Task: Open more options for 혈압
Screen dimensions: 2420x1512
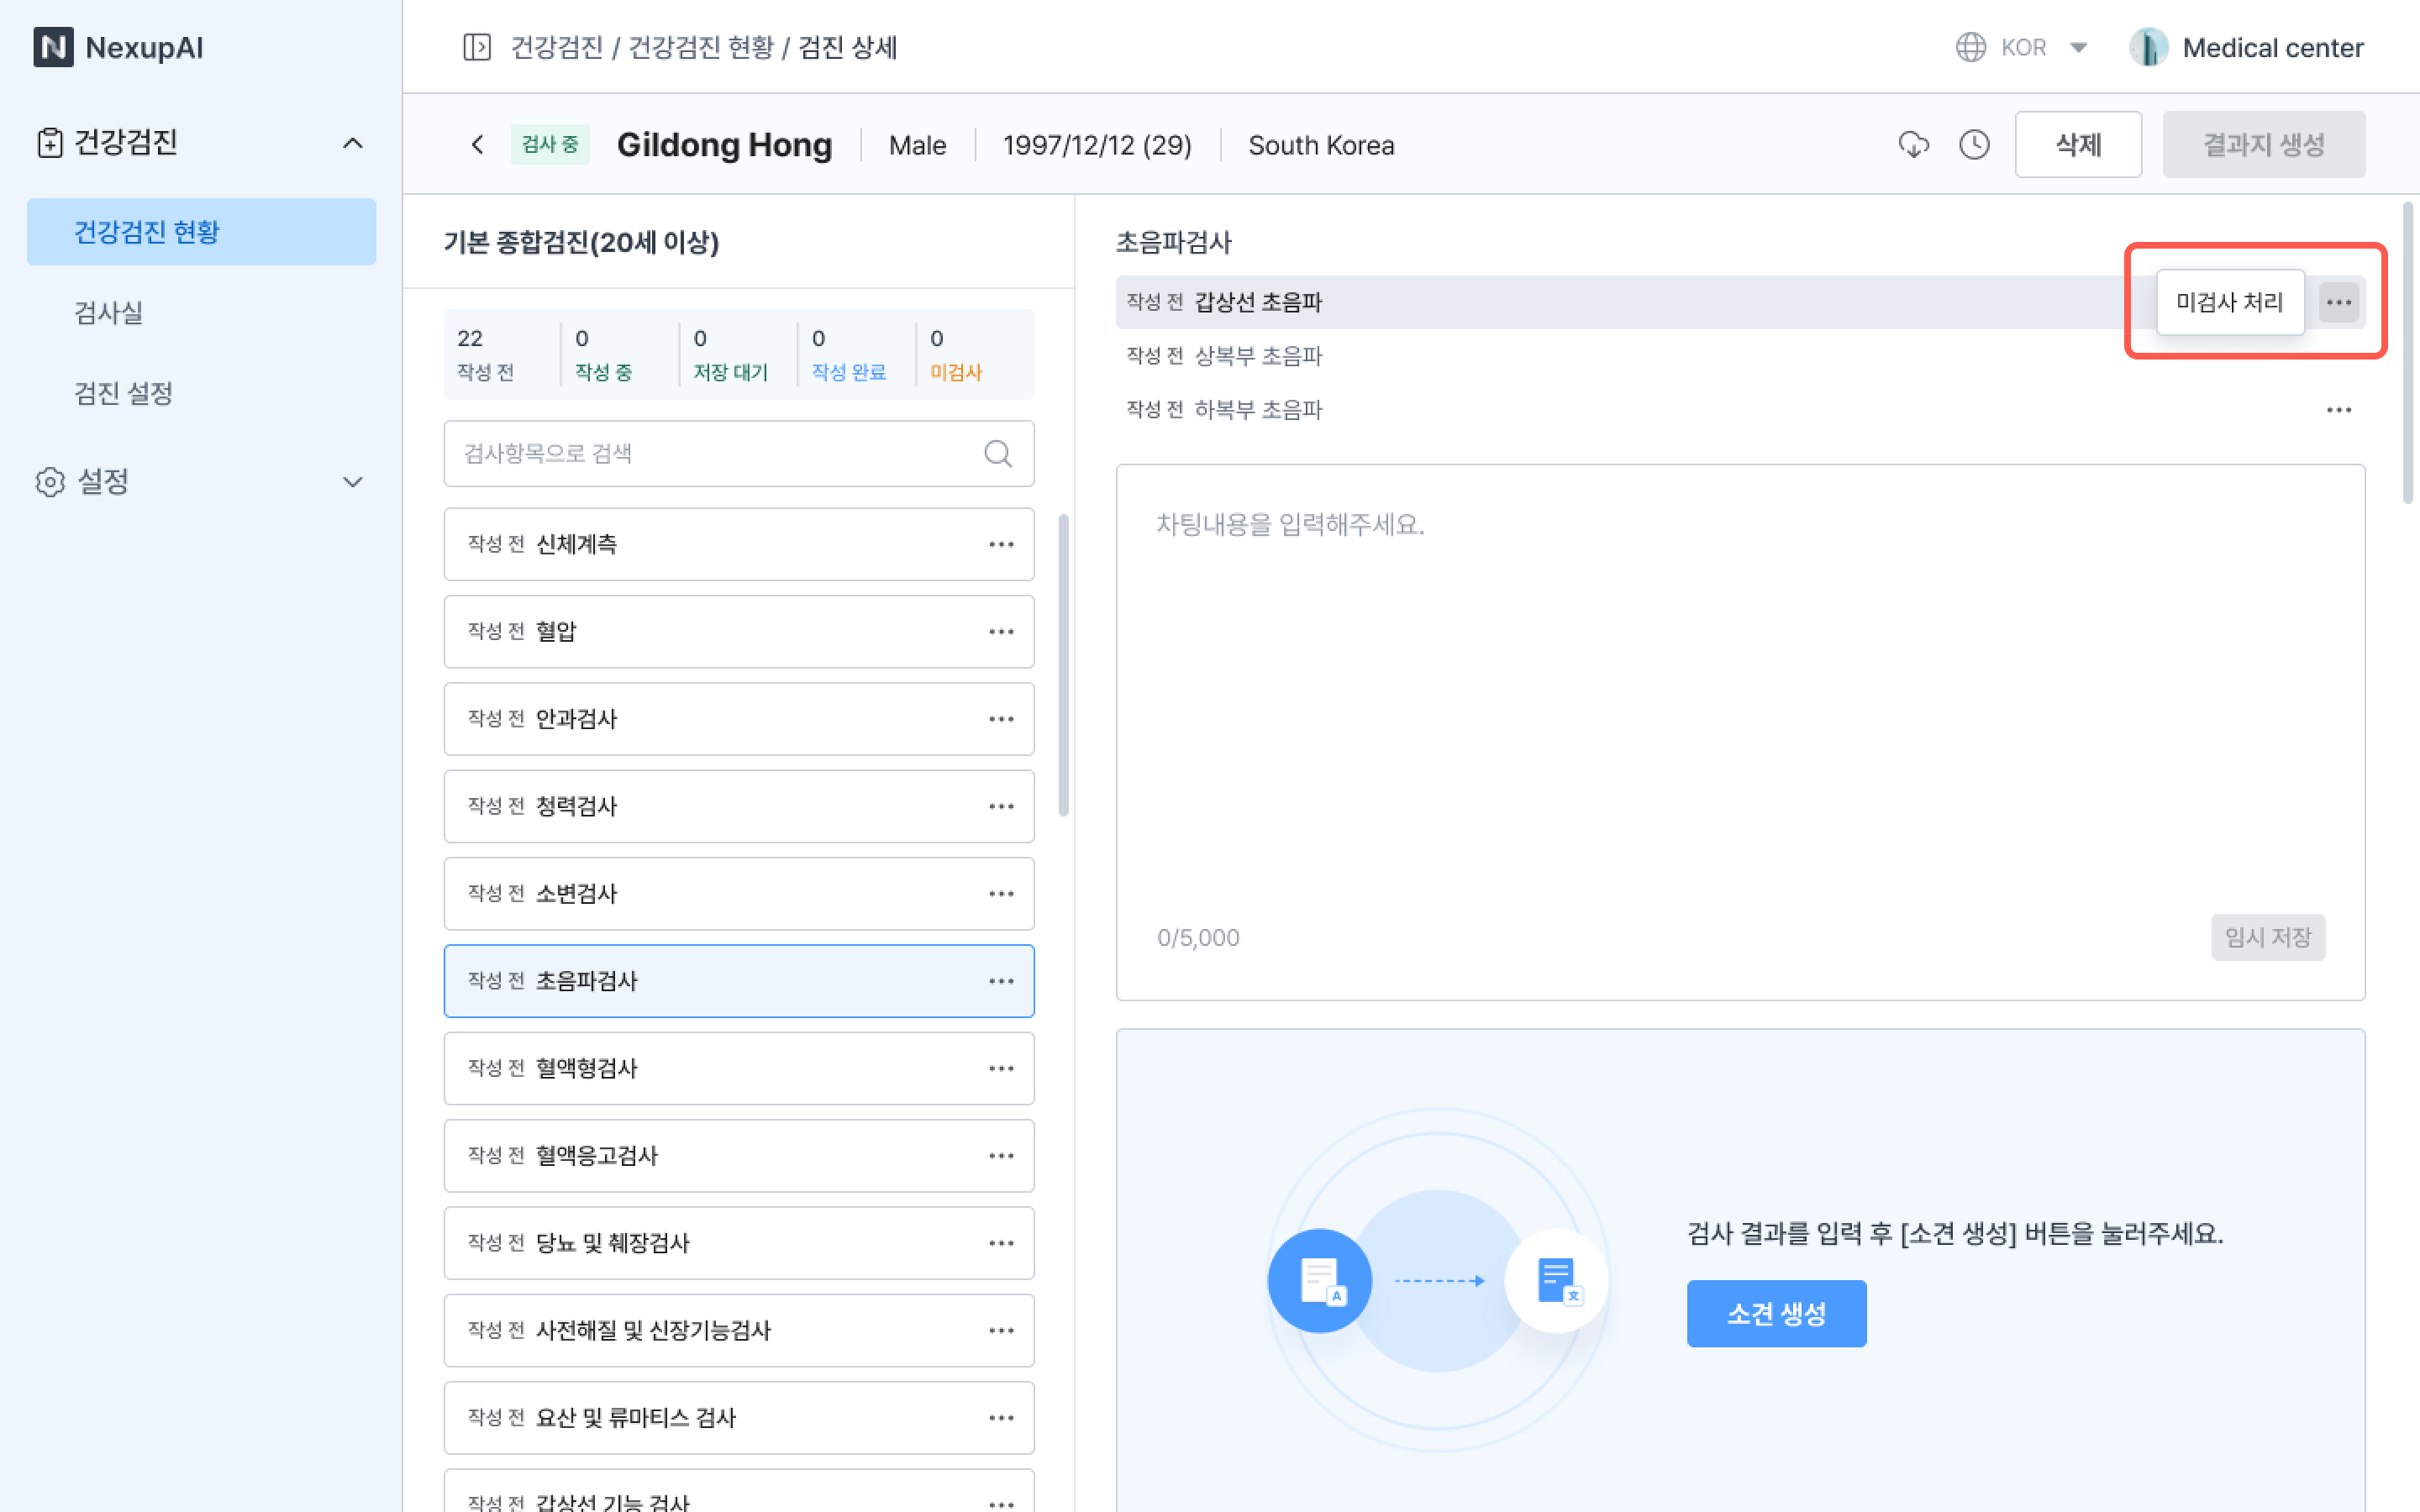Action: click(x=1001, y=632)
